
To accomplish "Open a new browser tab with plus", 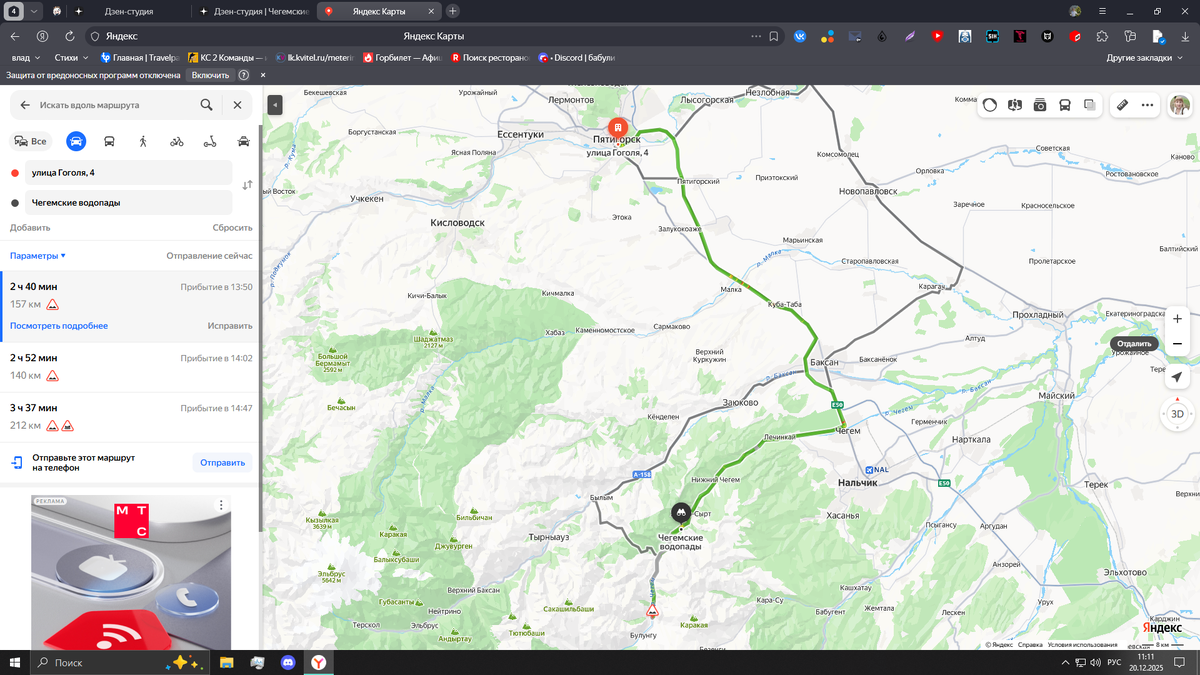I will click(453, 11).
